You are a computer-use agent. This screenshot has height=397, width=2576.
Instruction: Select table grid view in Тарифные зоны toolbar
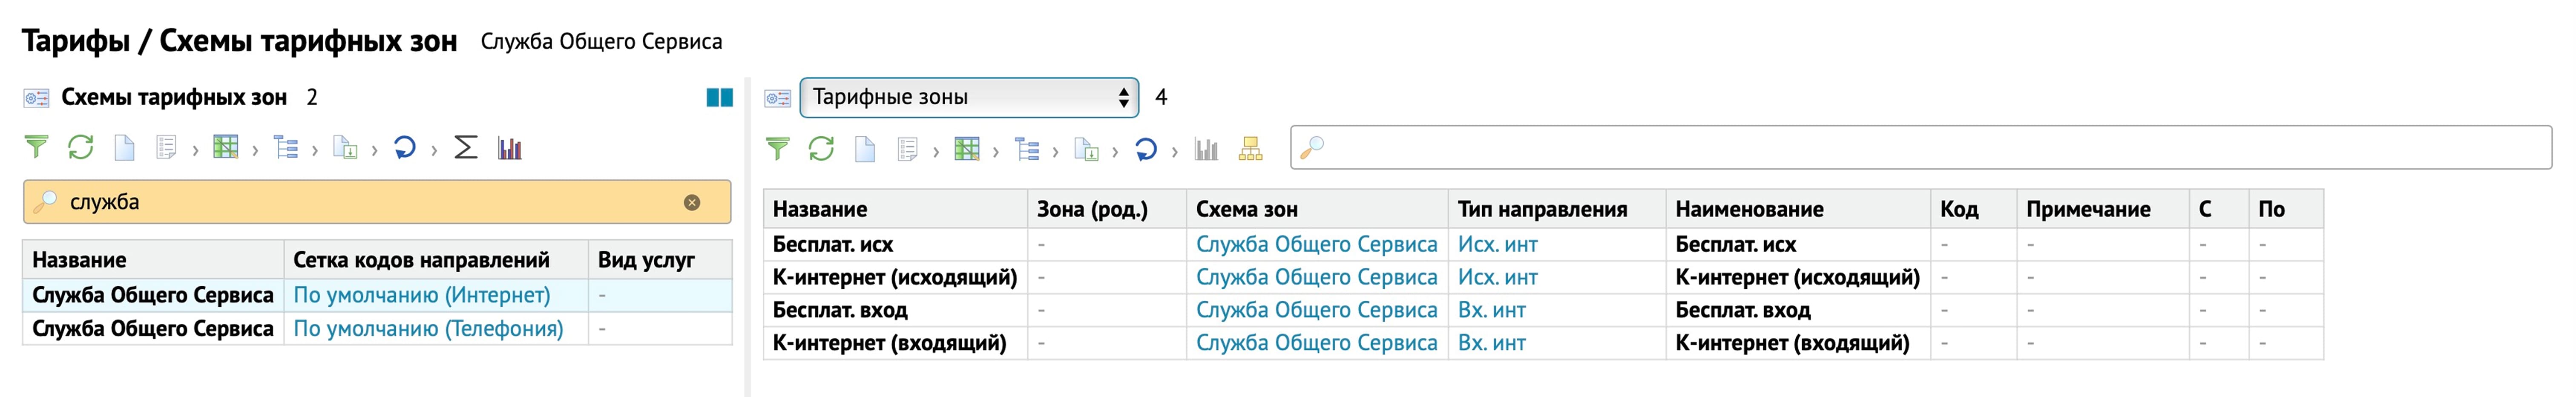[967, 149]
